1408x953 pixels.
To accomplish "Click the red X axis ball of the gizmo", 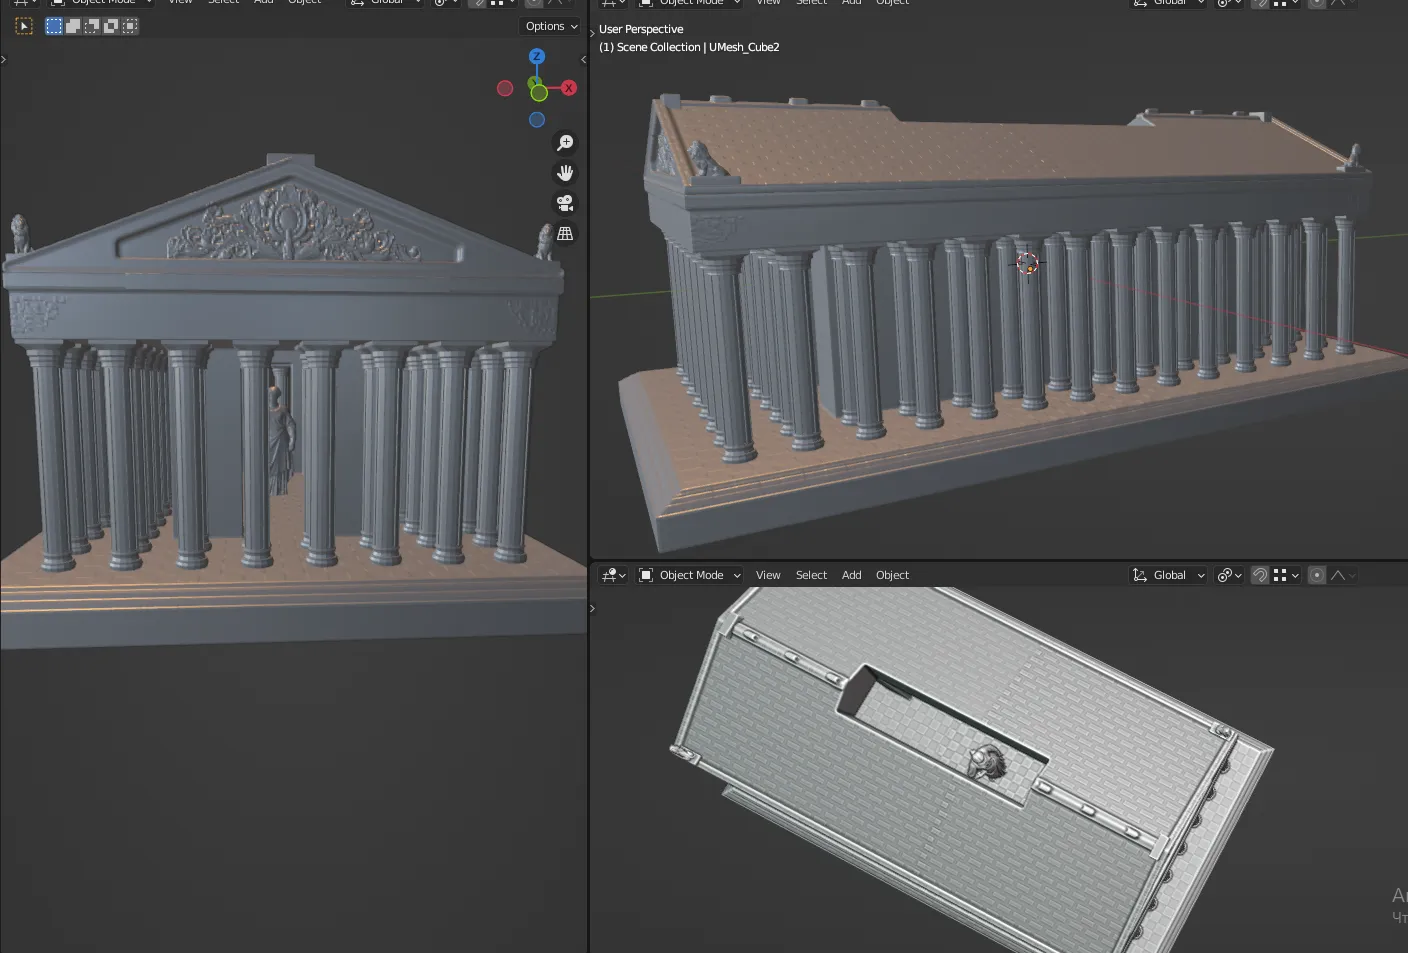I will pyautogui.click(x=568, y=88).
